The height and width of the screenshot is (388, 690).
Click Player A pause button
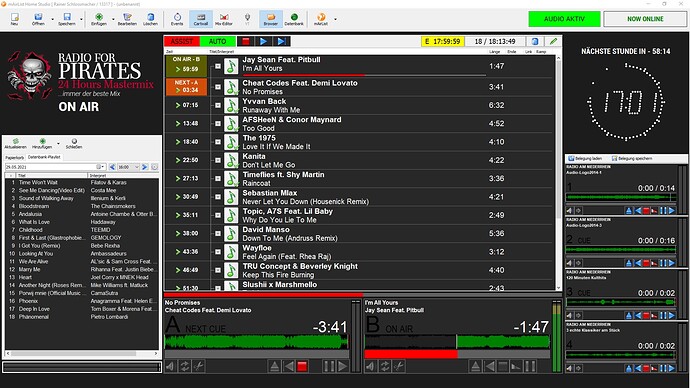329,366
